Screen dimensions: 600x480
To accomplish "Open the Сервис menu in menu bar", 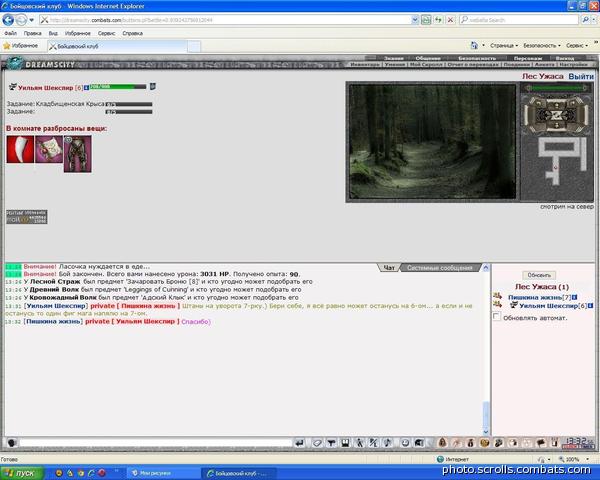I will (x=106, y=33).
